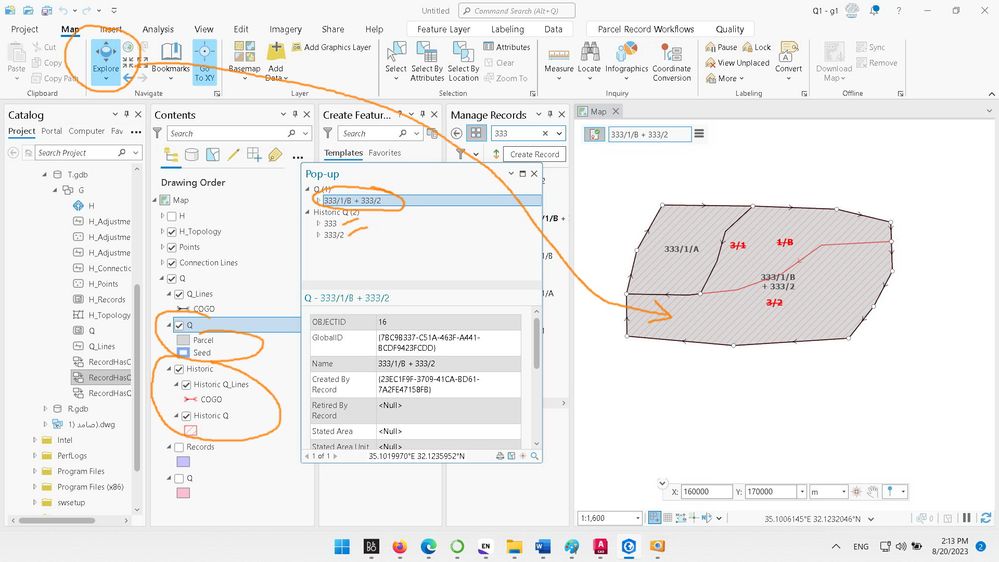The image size is (999, 562).
Task: Click the zoom magnifier in Pop-up footer
Action: click(x=535, y=456)
